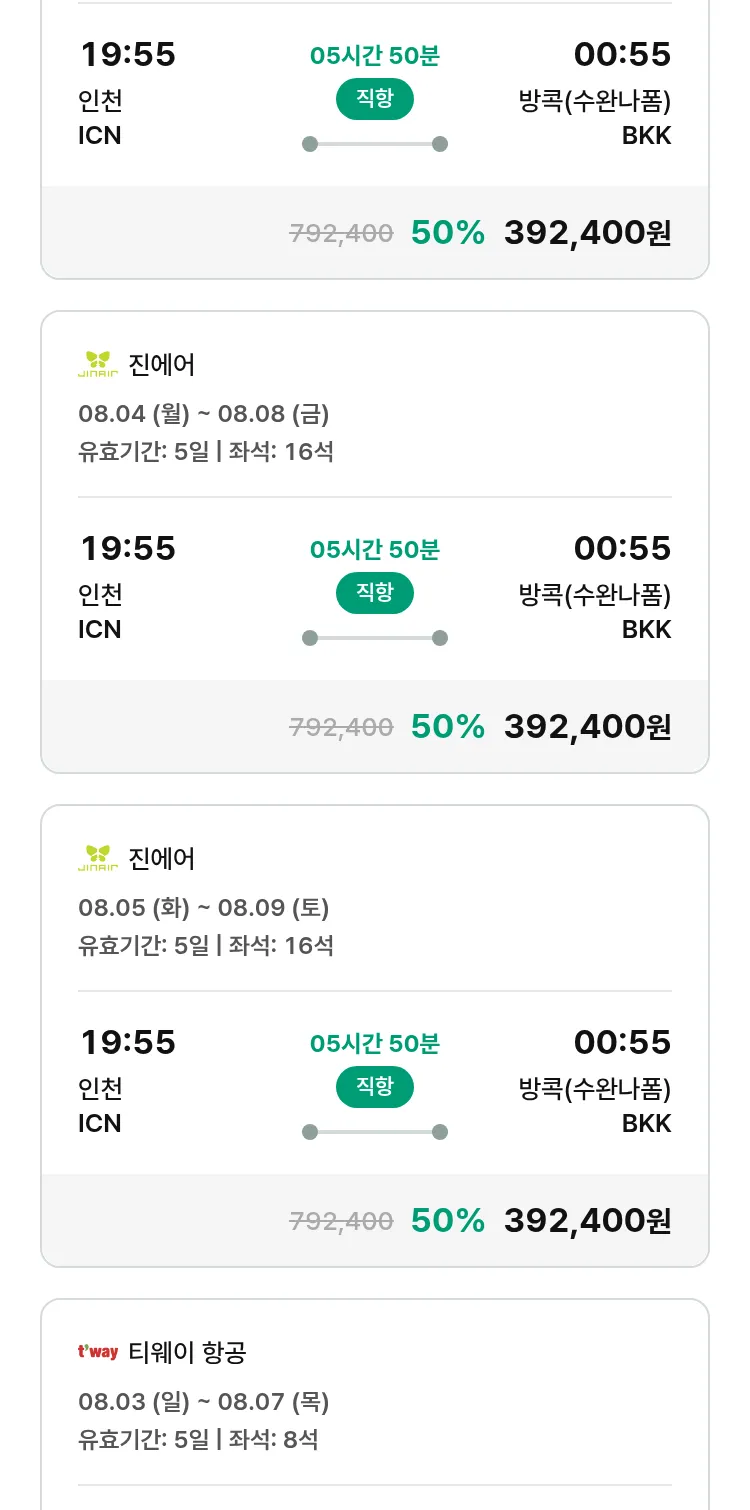The height and width of the screenshot is (1510, 750).
Task: Select the 392,400원 price on the topmost card
Action: click(587, 233)
